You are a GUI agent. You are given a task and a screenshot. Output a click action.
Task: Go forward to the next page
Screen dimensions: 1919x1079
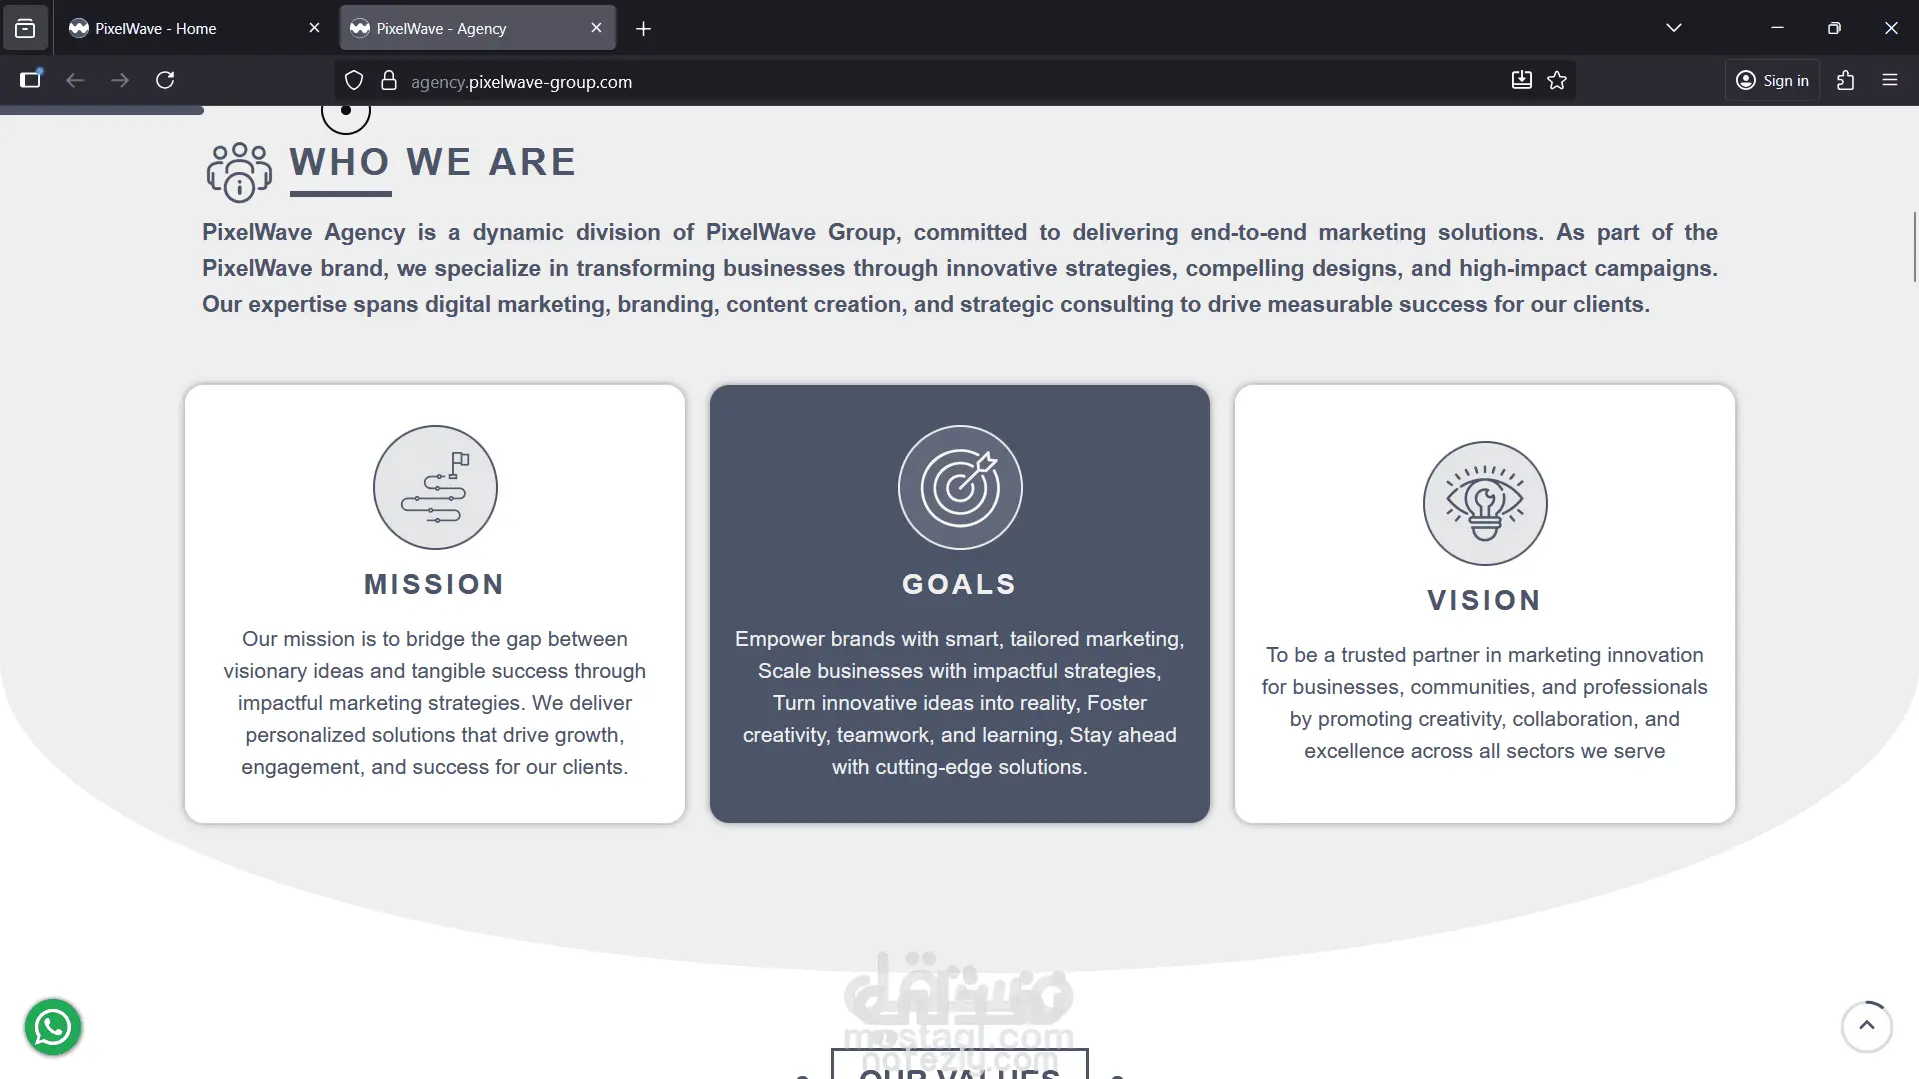pyautogui.click(x=120, y=80)
